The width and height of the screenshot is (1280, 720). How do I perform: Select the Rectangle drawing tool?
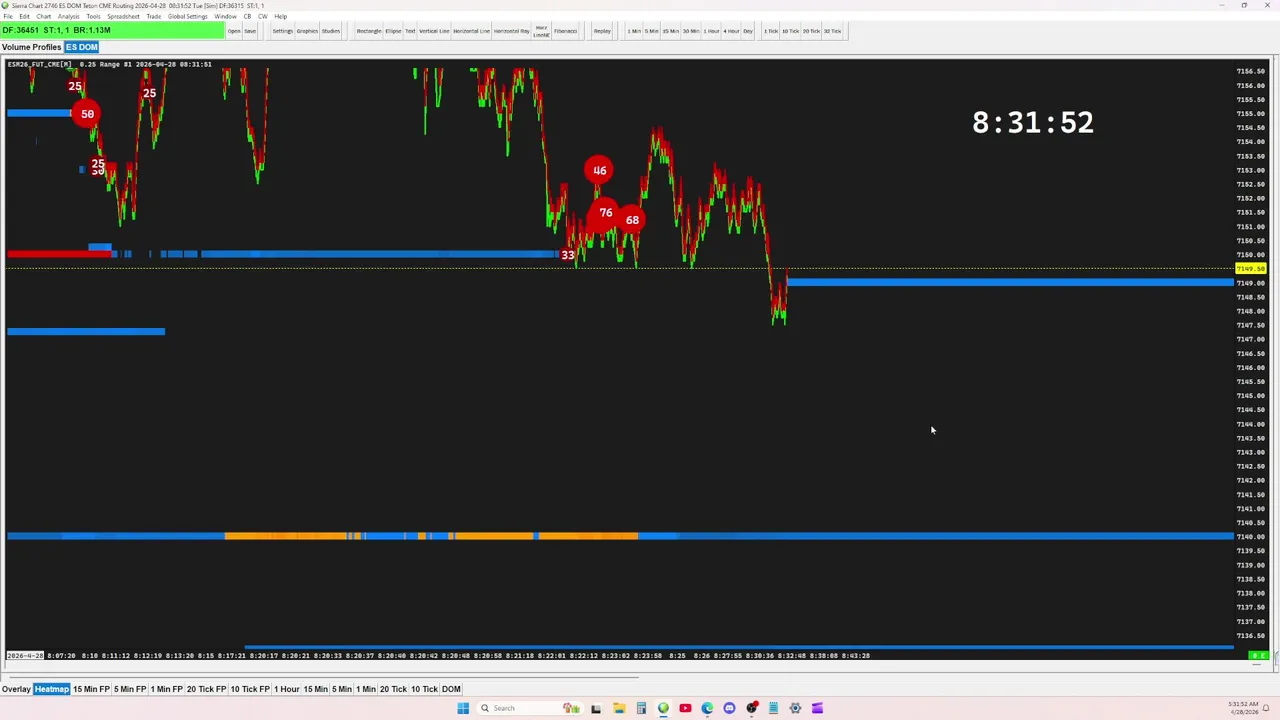tap(369, 31)
